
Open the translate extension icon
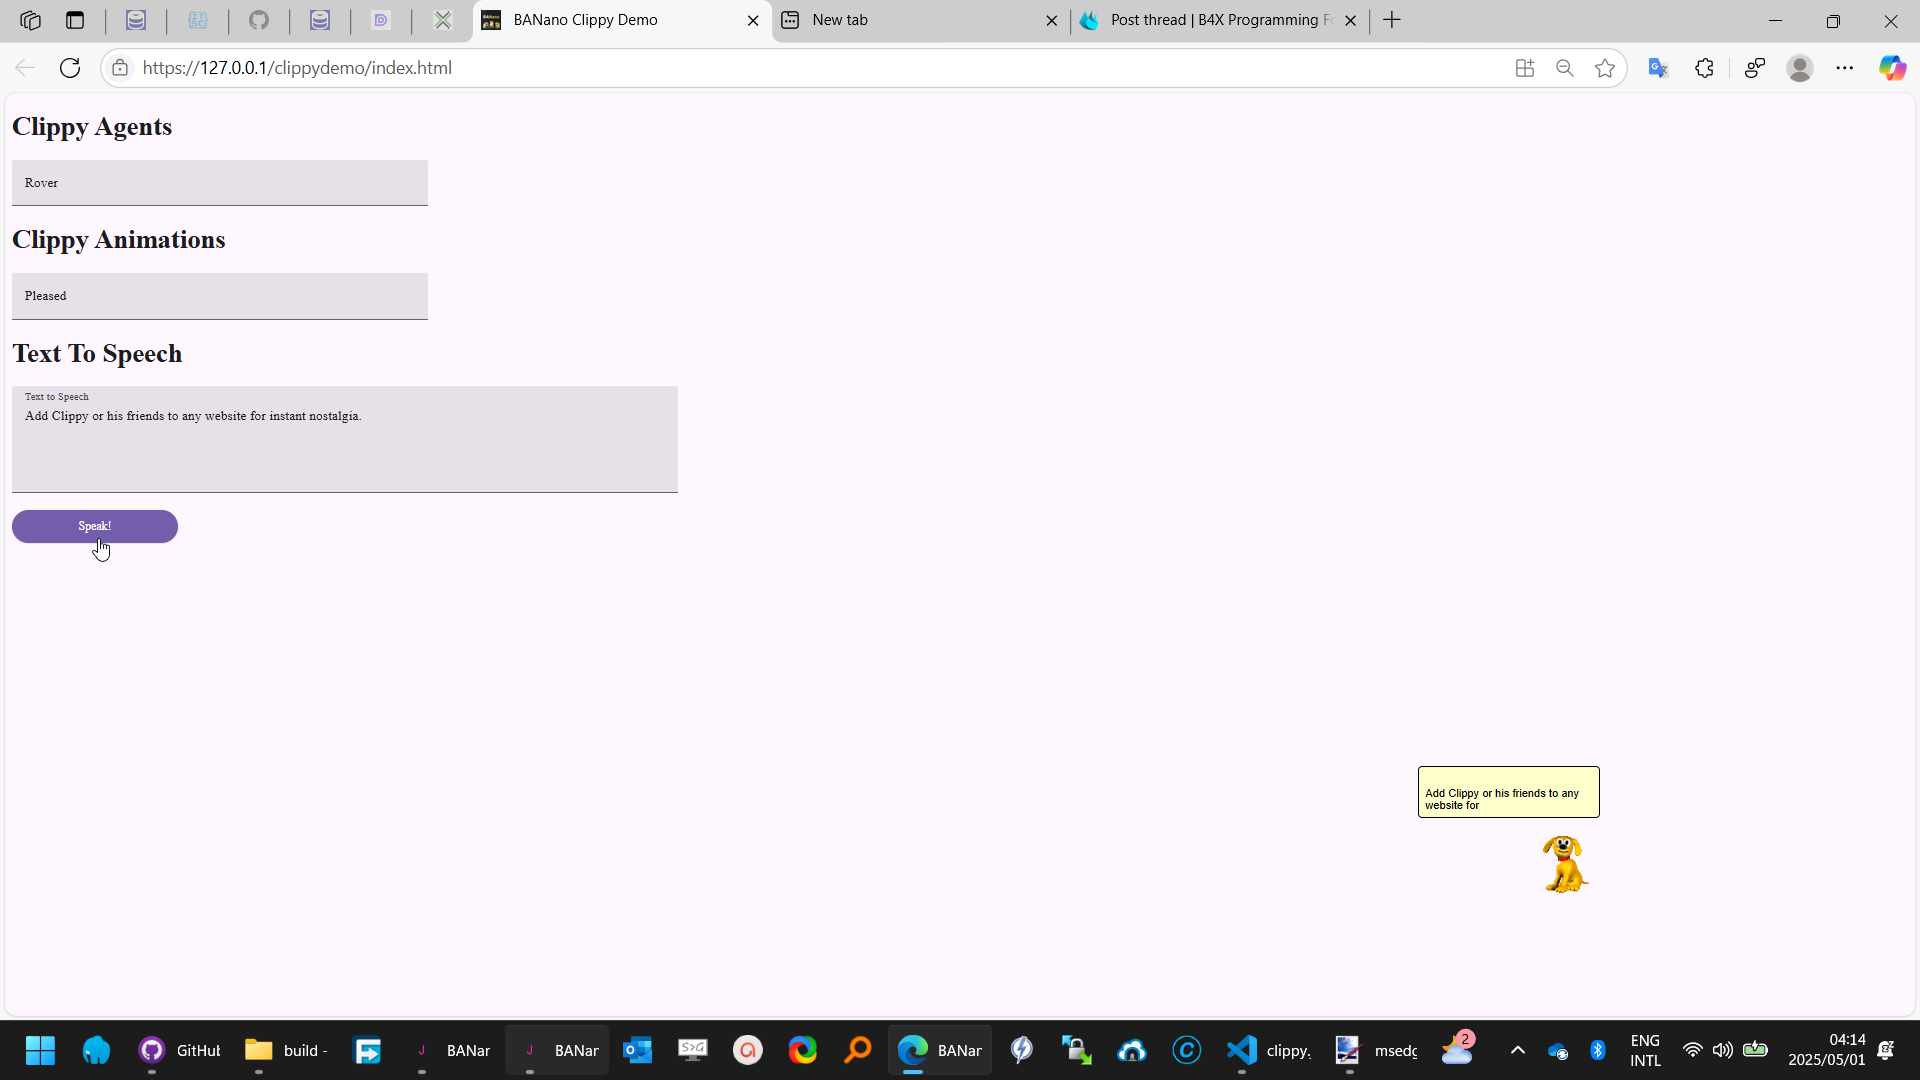1658,68
